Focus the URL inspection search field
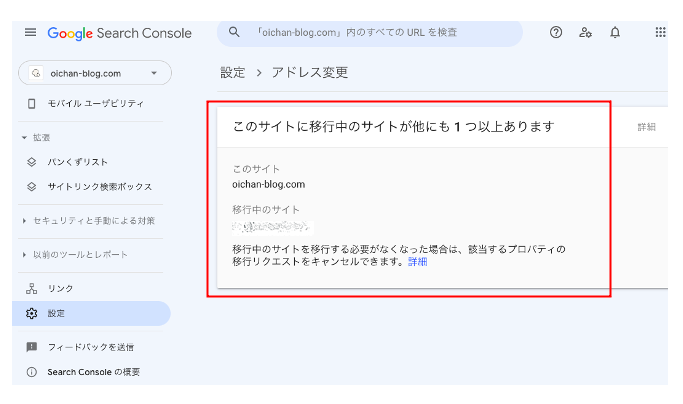The width and height of the screenshot is (683, 404). click(369, 32)
